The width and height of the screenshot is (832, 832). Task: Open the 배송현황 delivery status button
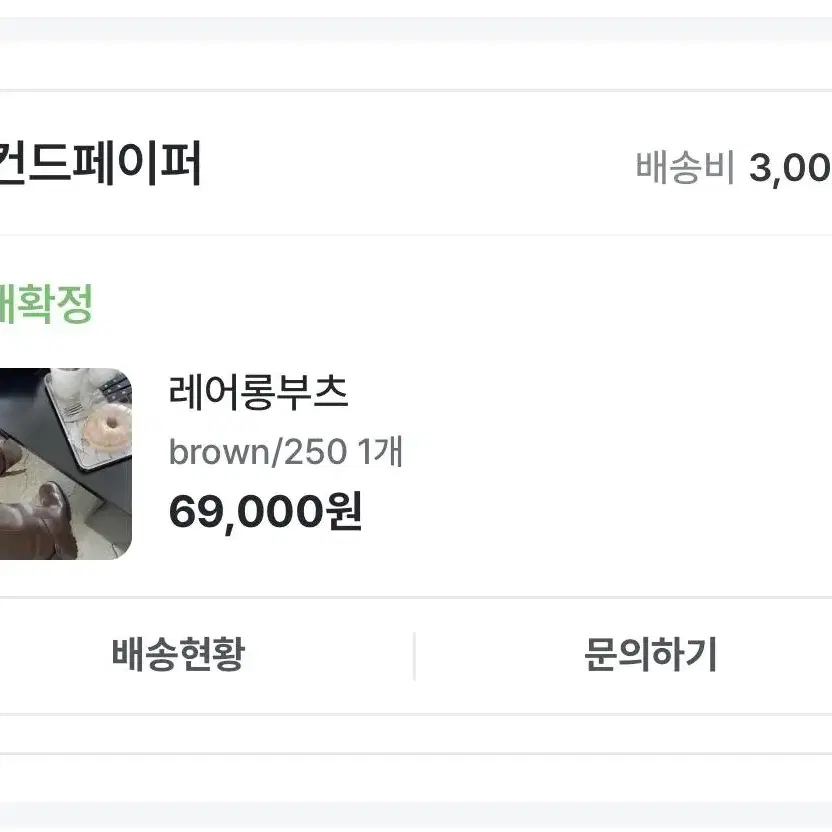pyautogui.click(x=178, y=655)
